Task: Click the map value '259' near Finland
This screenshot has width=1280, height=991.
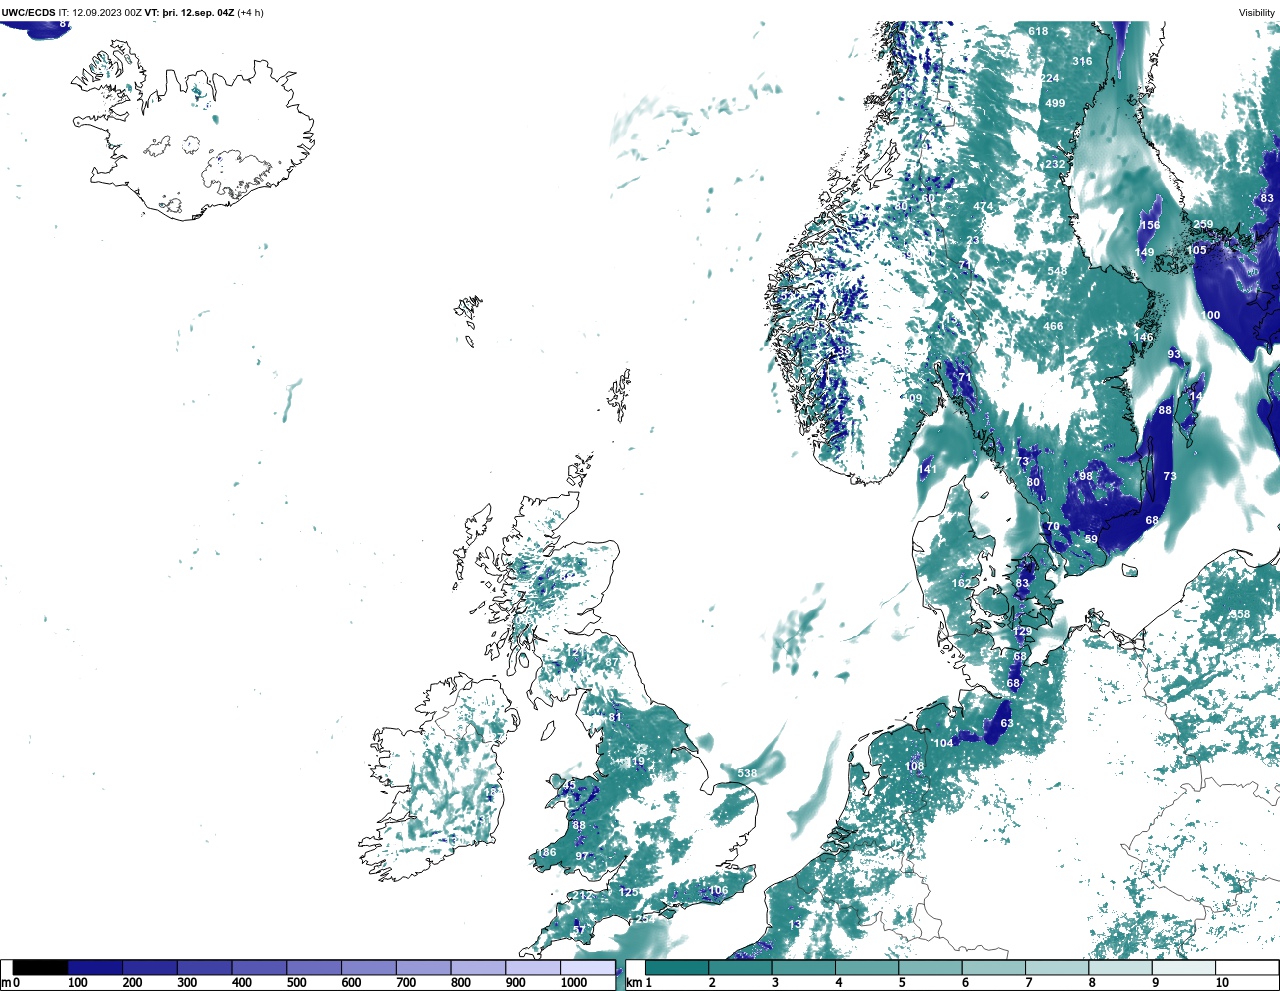Action: pos(1203,225)
